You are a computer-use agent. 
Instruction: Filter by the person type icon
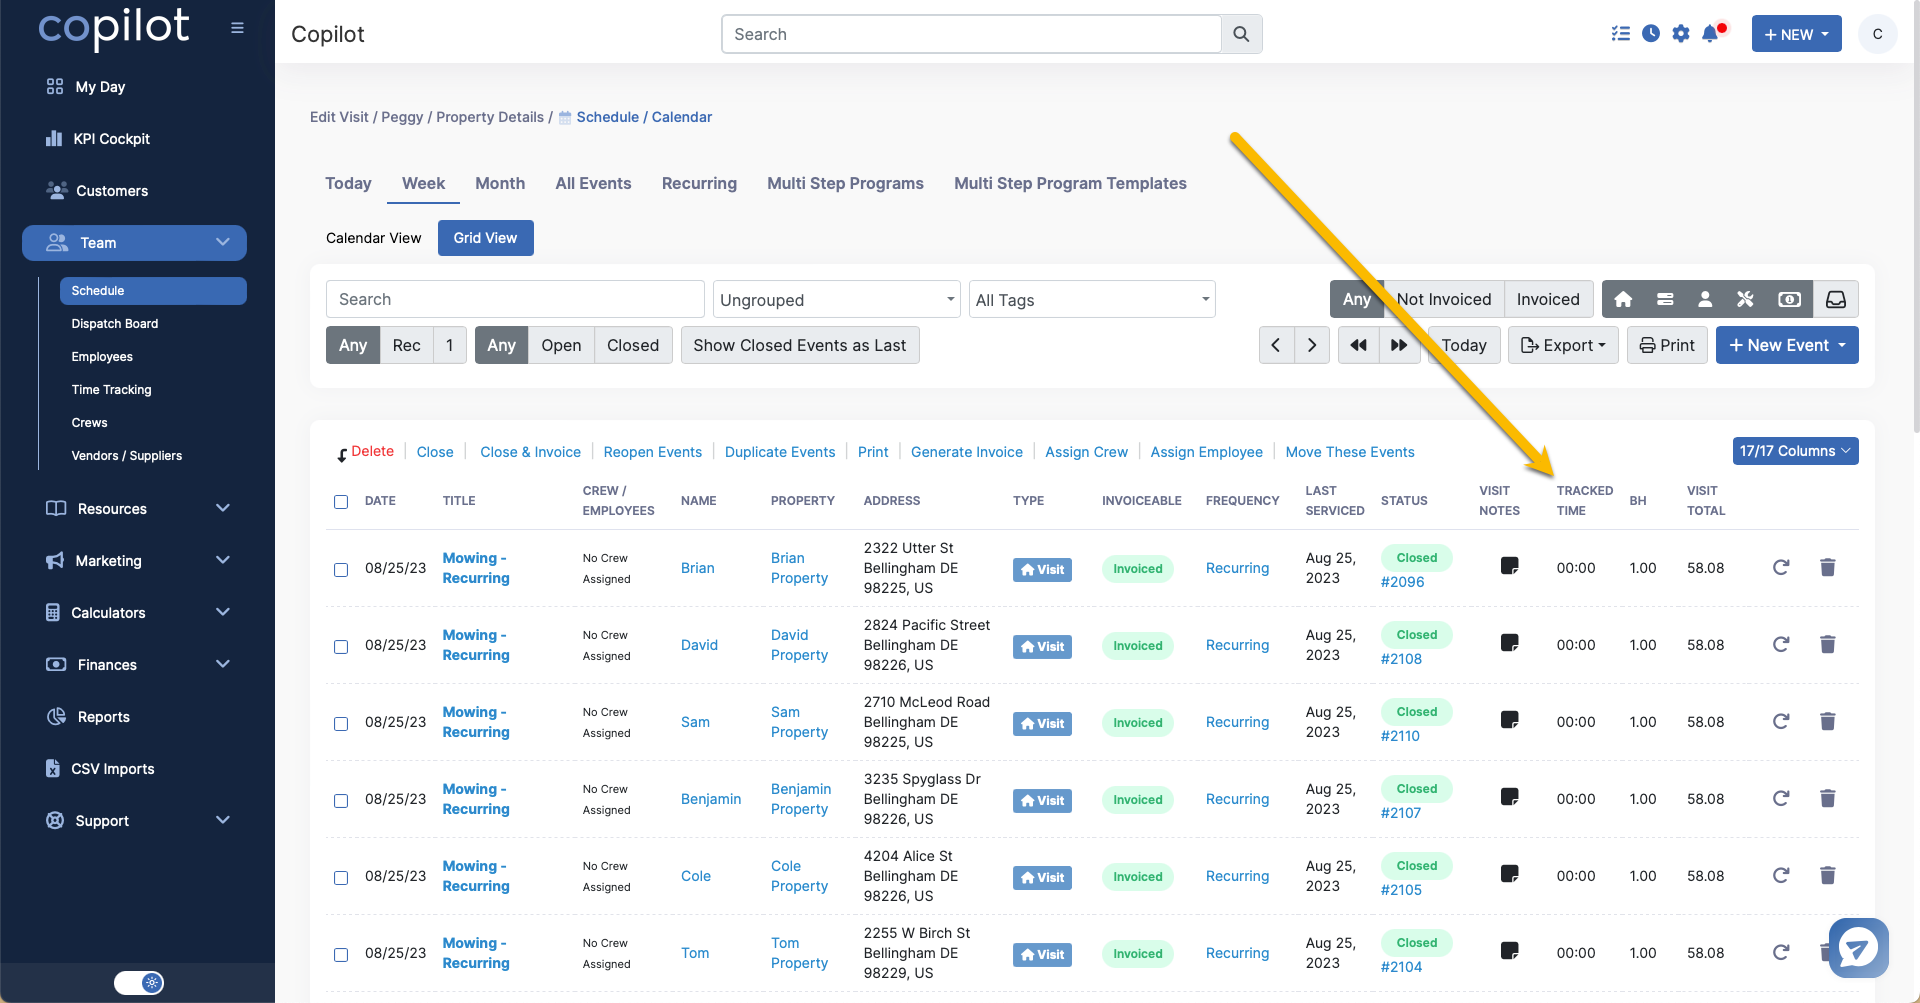(x=1705, y=299)
